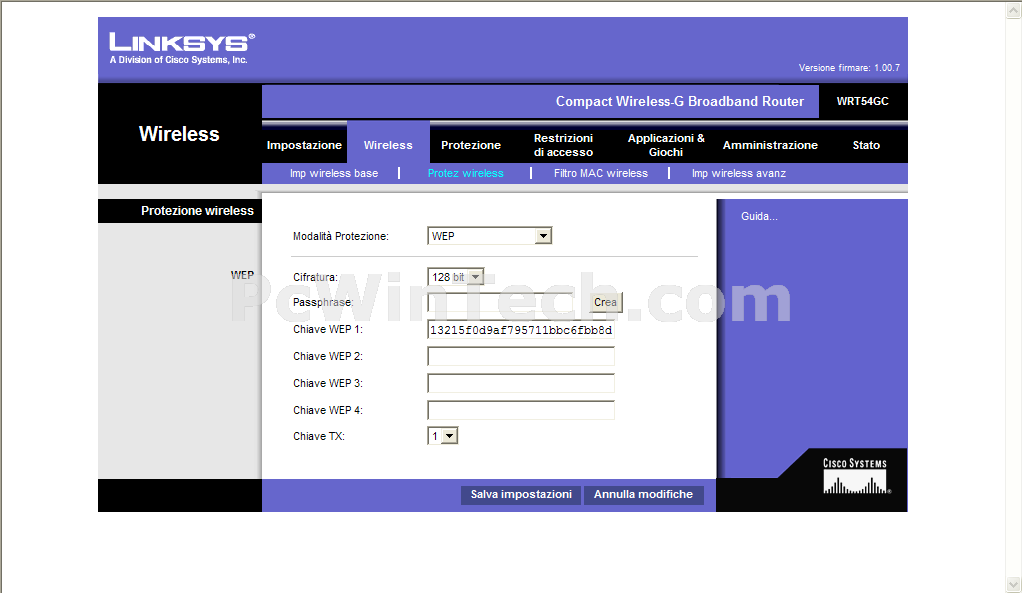
Task: Go to Restrizioni di accesso tab
Action: [x=563, y=145]
